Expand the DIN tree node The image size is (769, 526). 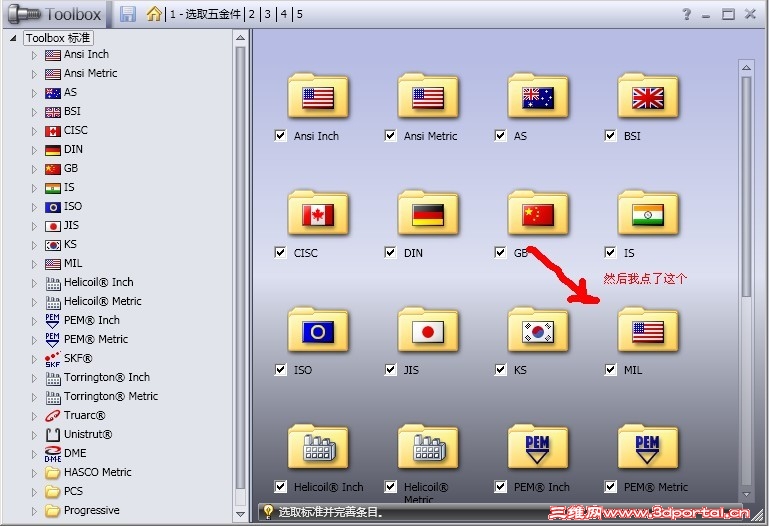click(x=34, y=150)
